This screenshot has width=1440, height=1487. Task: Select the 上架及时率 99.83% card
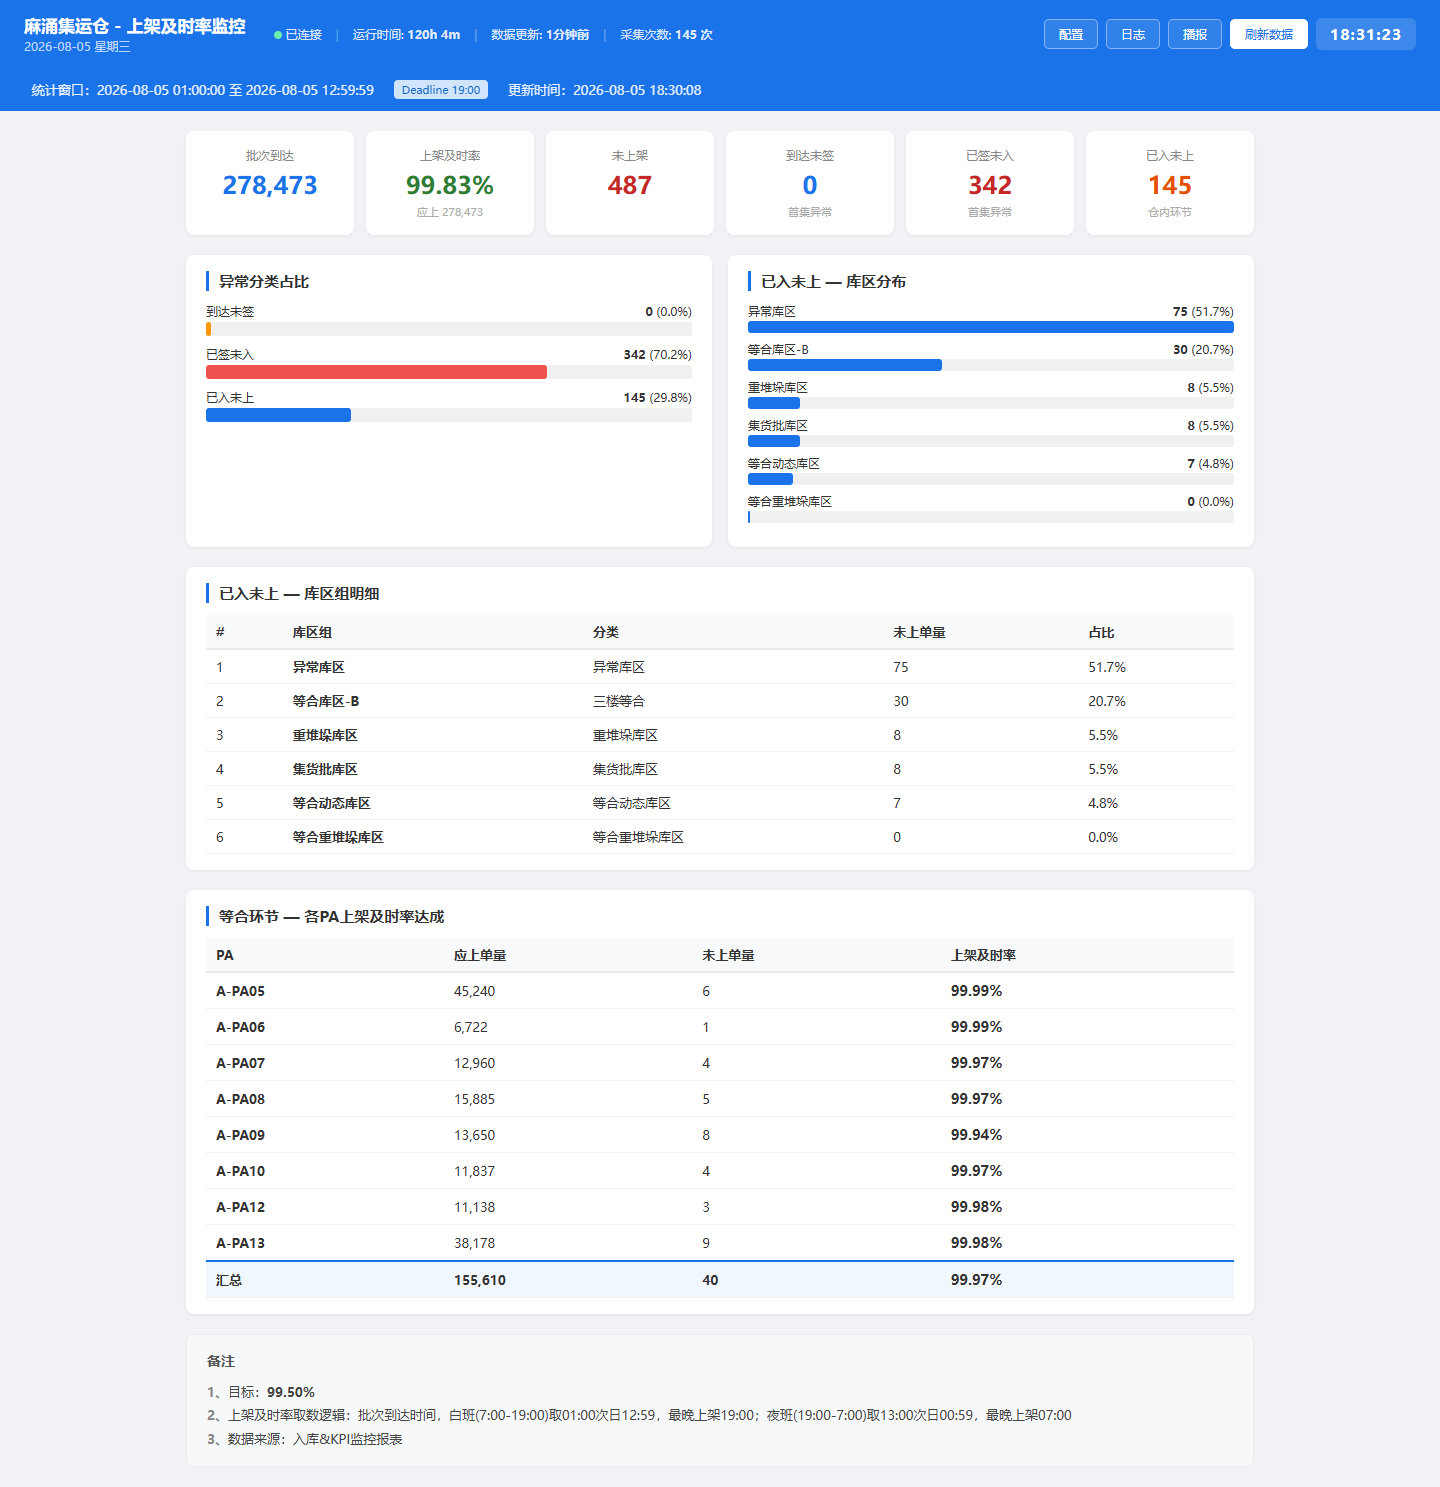click(x=450, y=183)
